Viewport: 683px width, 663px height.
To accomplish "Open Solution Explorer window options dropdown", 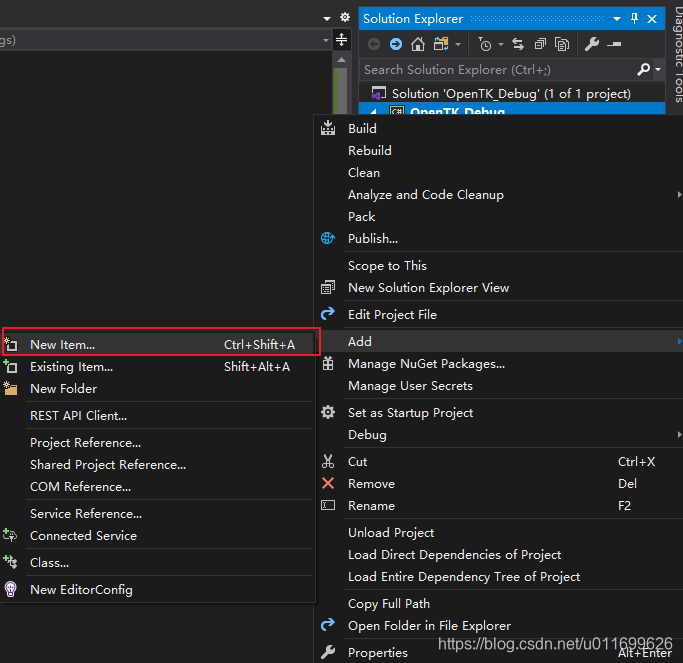I will pyautogui.click(x=617, y=19).
